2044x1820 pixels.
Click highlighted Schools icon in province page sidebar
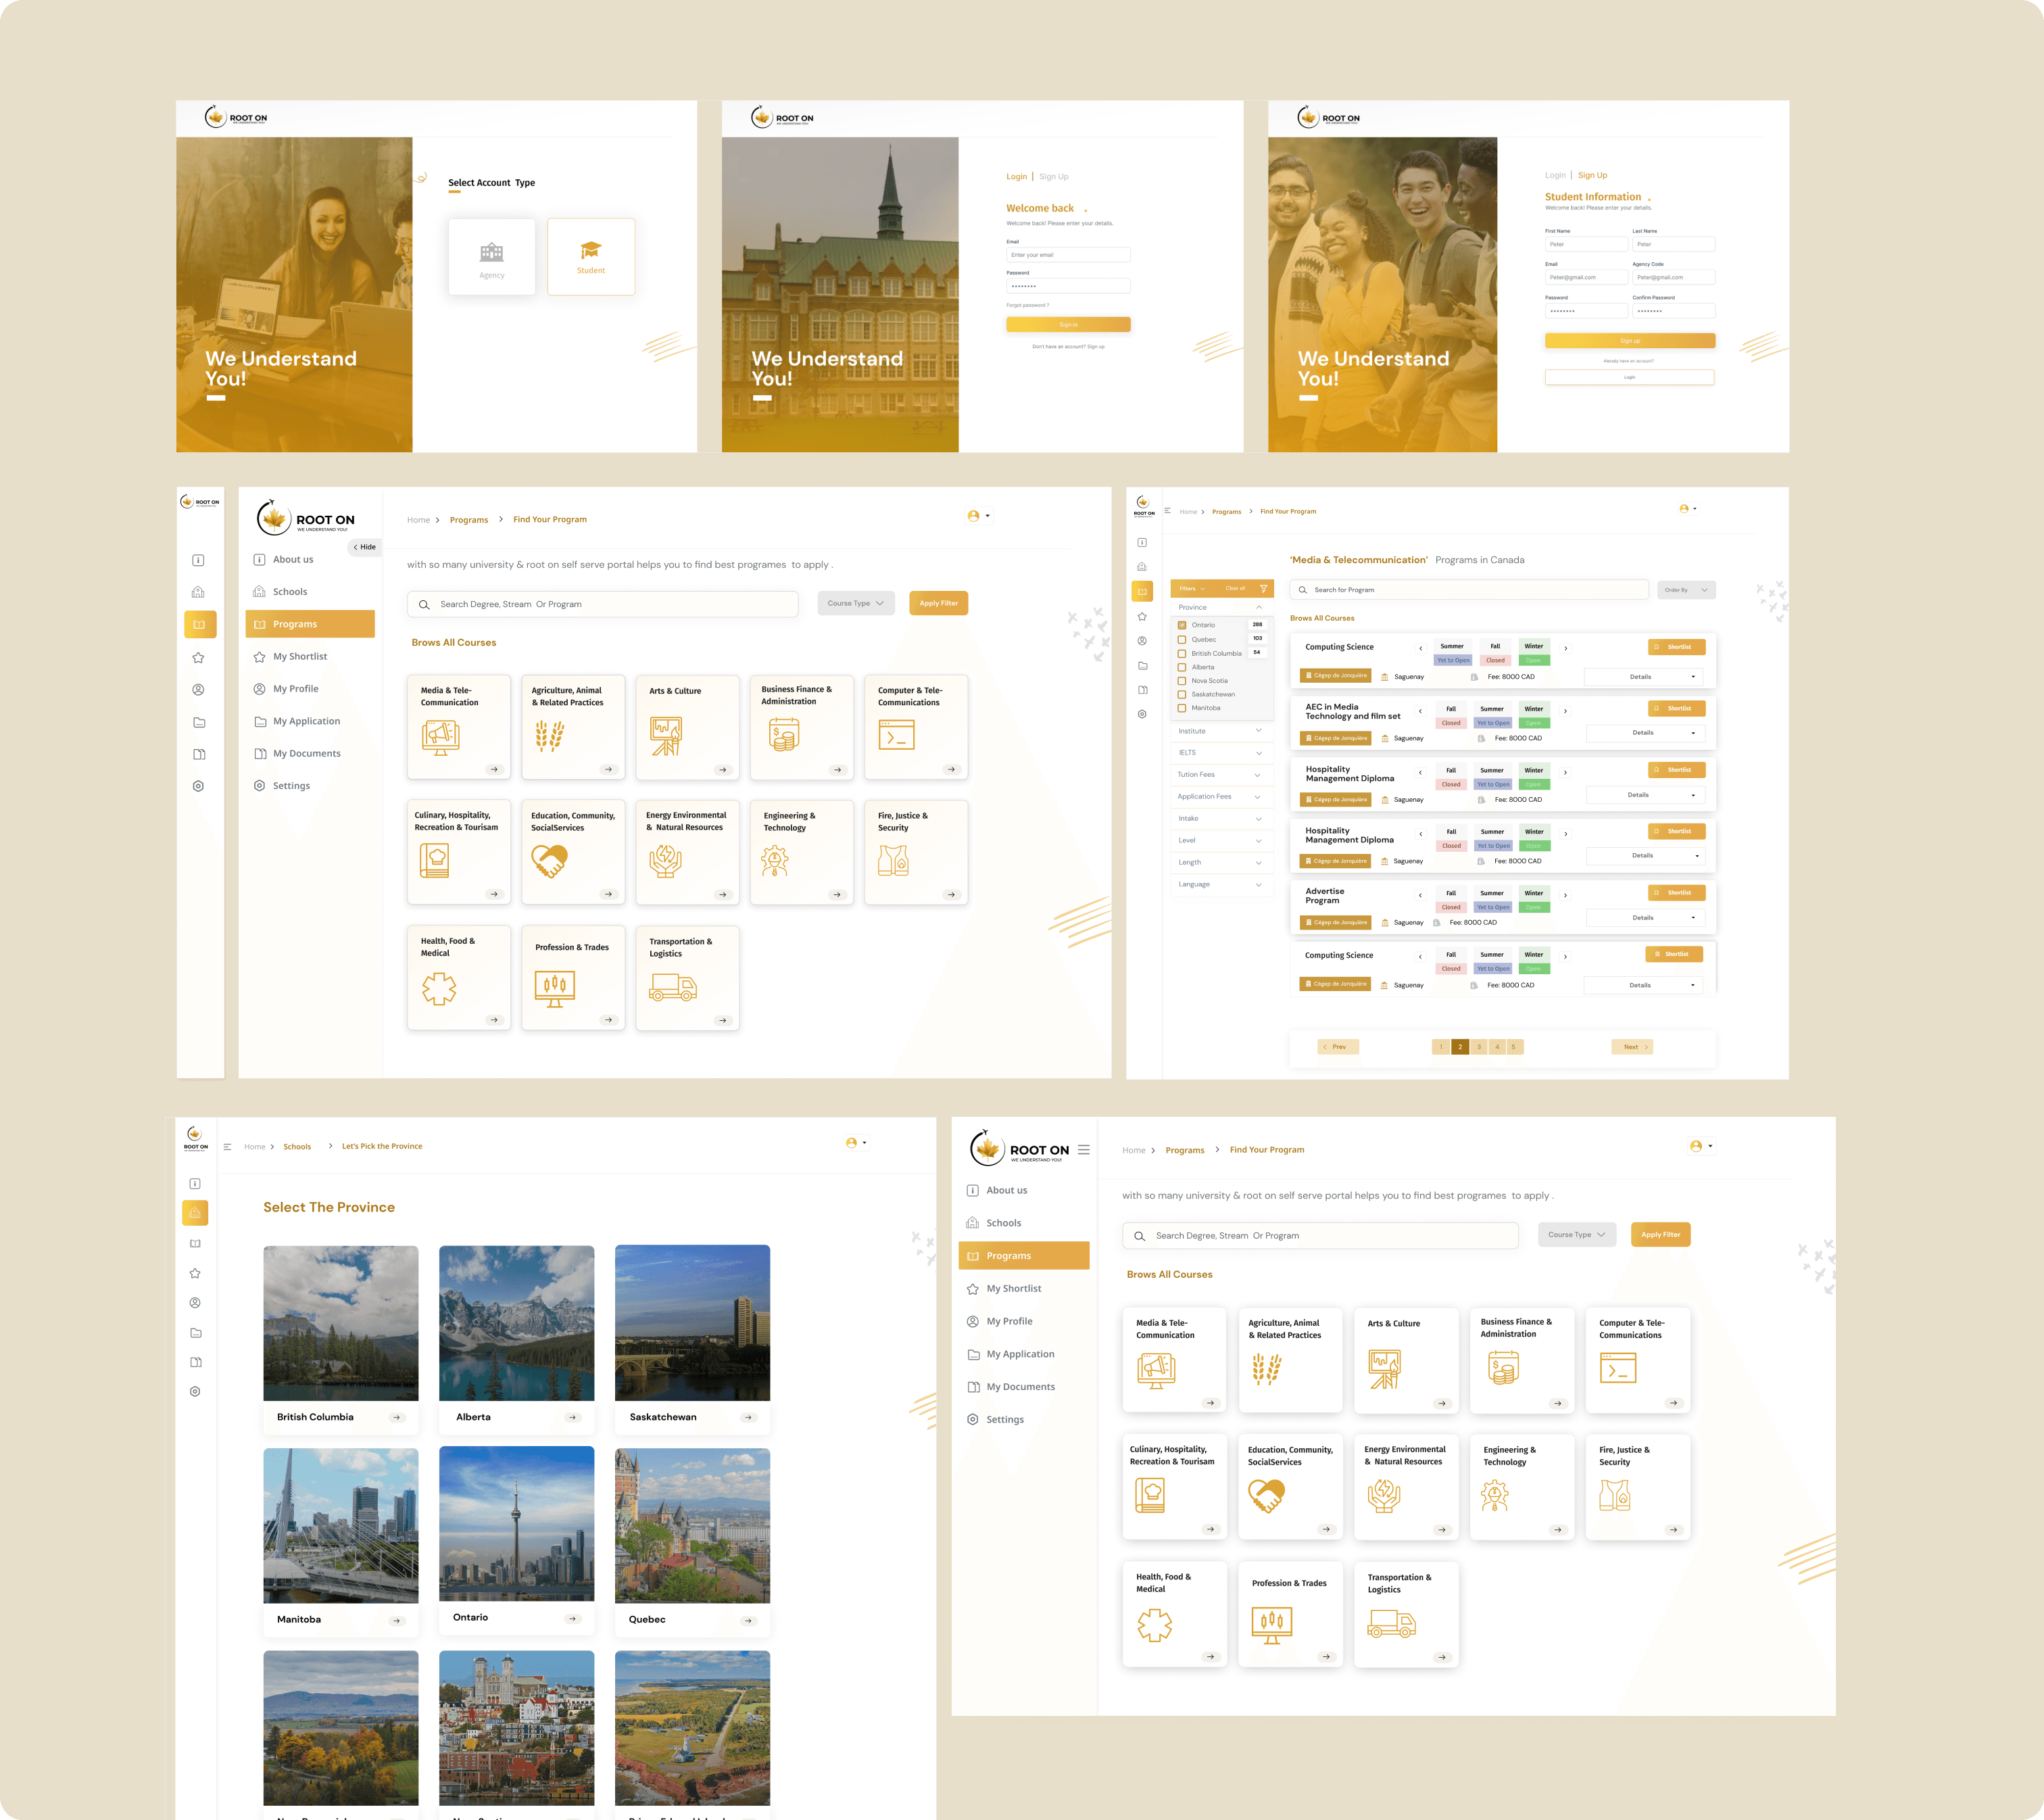click(195, 1213)
